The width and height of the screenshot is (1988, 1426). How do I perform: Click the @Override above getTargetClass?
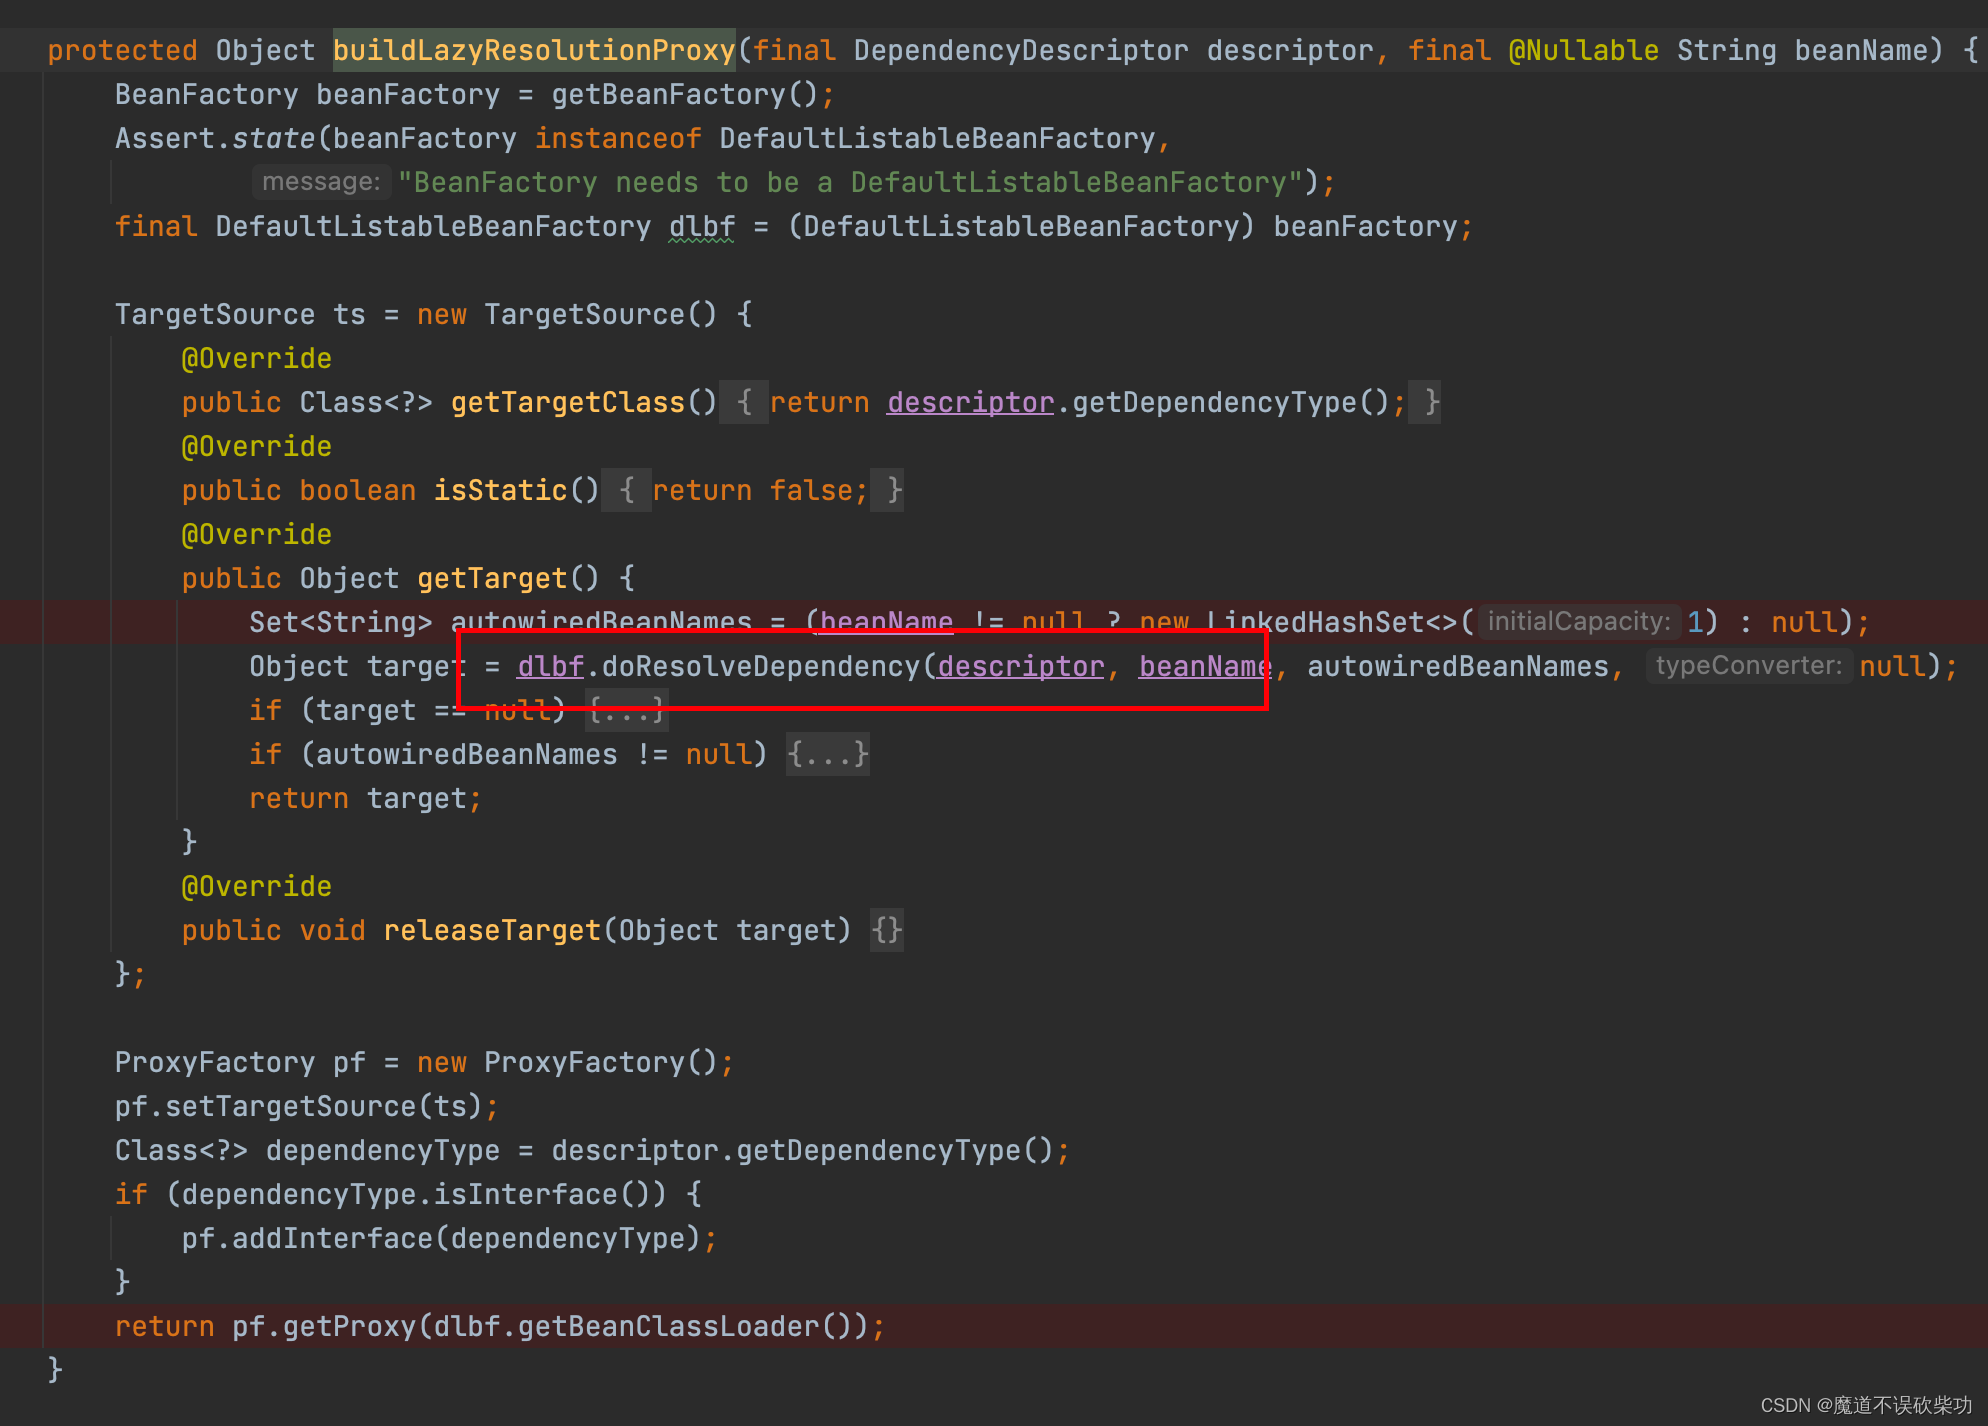(256, 358)
